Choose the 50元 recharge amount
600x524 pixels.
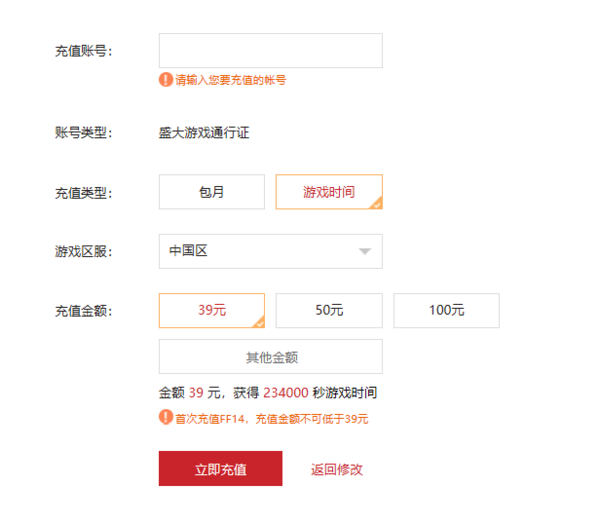(329, 310)
